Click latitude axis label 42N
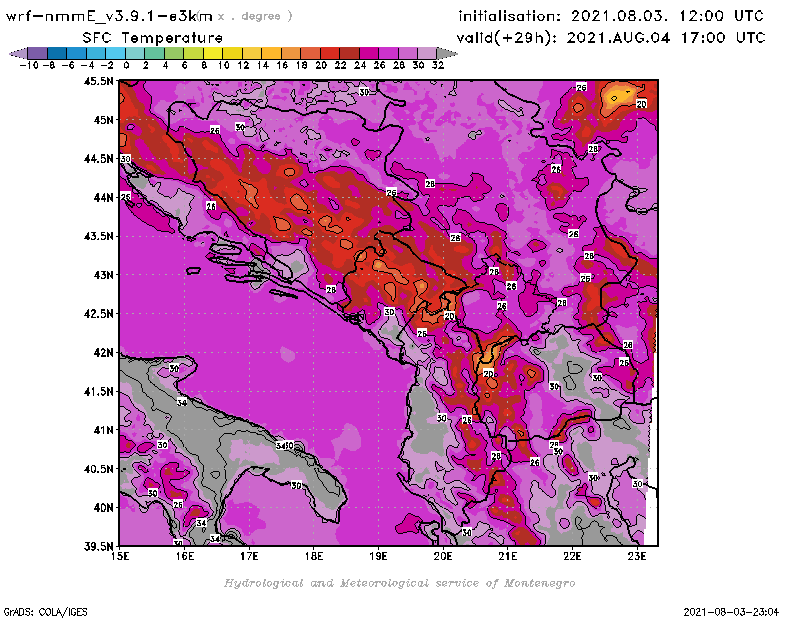800x618 pixels. point(103,353)
